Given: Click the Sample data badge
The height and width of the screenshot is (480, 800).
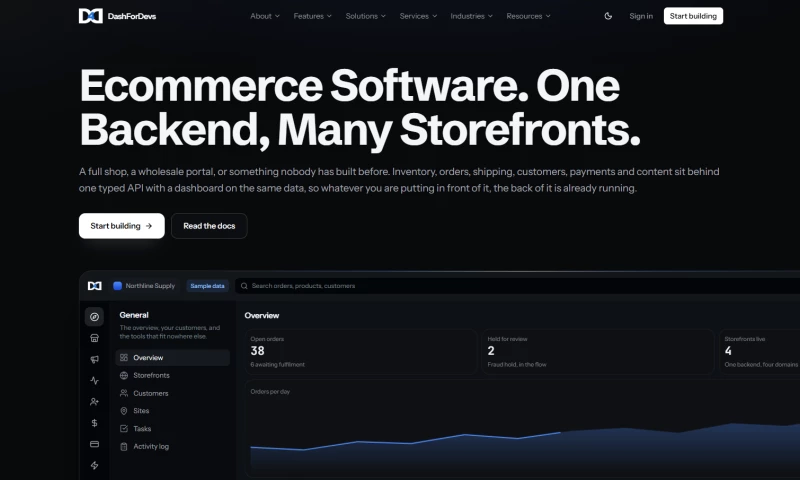Looking at the screenshot, I should click(x=207, y=286).
